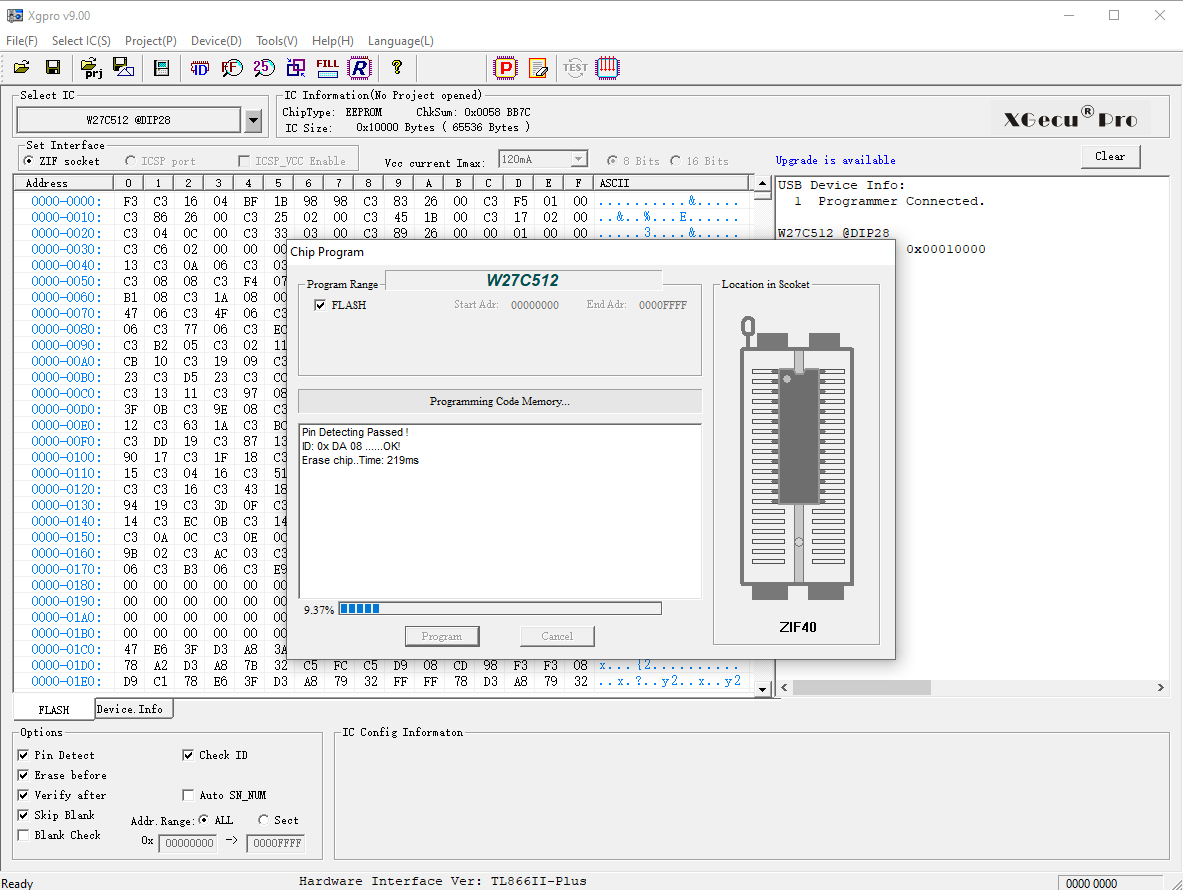The height and width of the screenshot is (890, 1183).
Task: Click the verify compare squares icon
Action: click(x=296, y=68)
